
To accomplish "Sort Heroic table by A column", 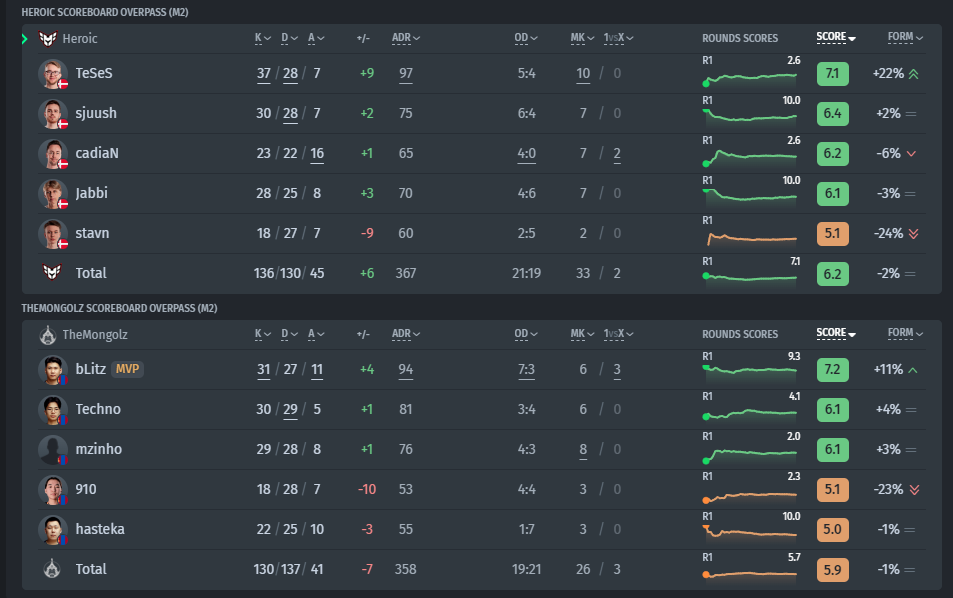I will click(316, 38).
